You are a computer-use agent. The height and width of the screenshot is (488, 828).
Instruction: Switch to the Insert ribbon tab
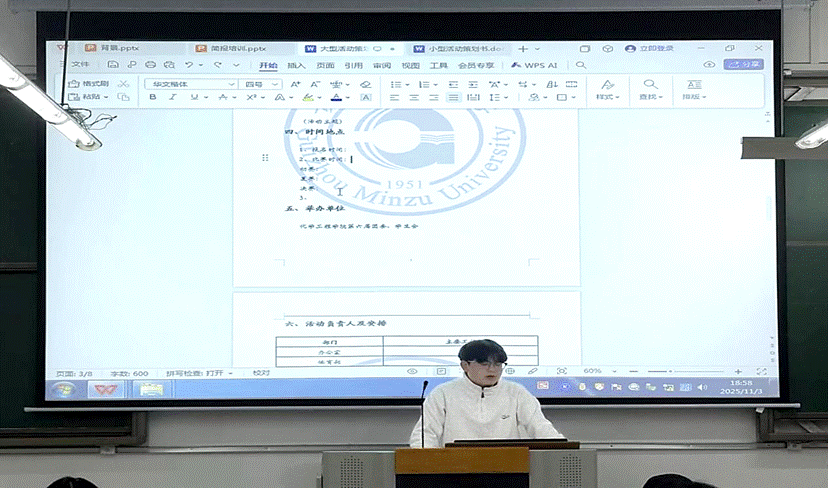296,65
